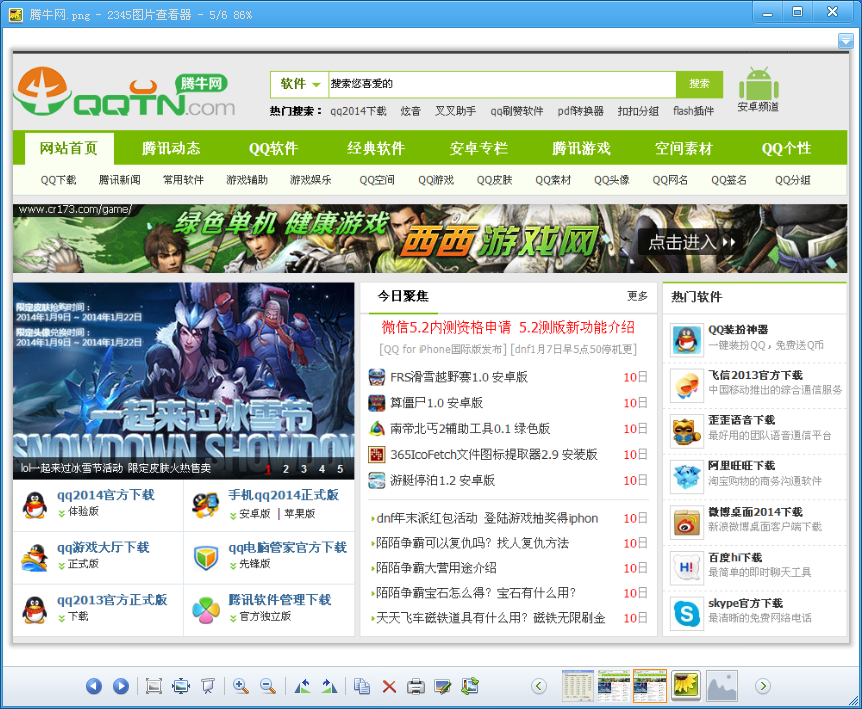Click the QQTN.com site logo
Screen dimensions: 862x709
coord(125,92)
